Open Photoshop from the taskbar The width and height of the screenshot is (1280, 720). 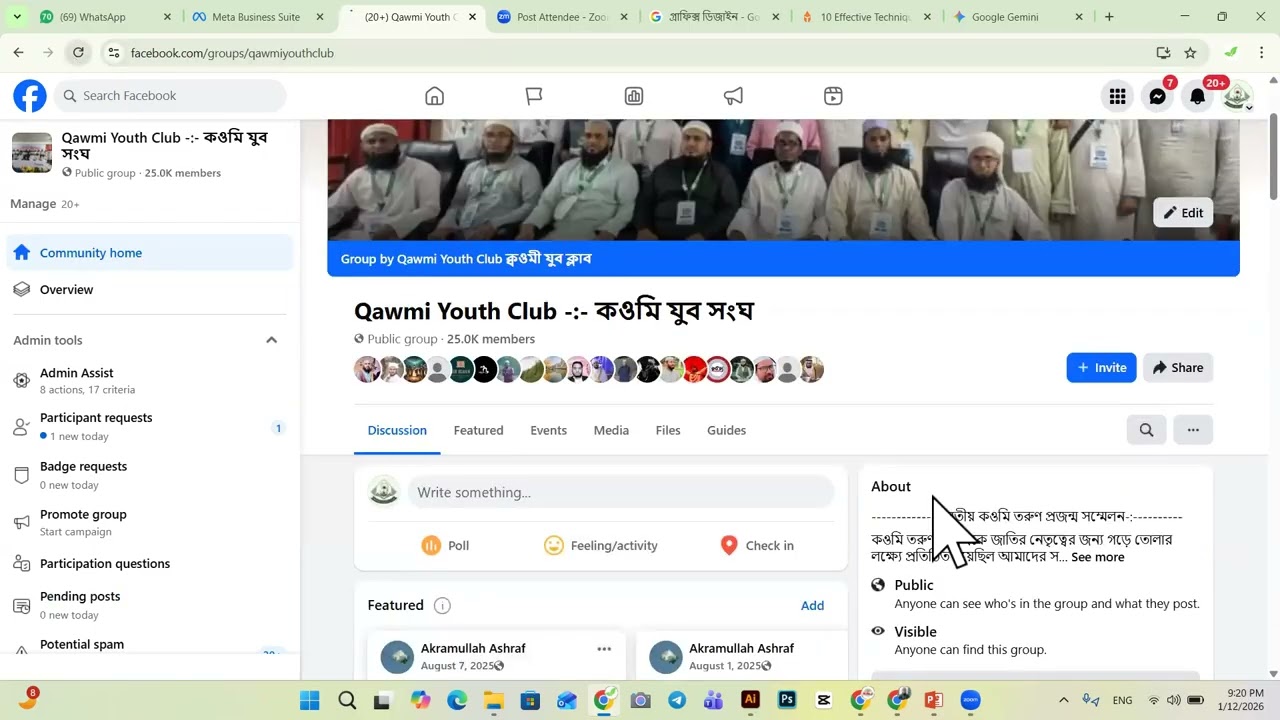[787, 700]
